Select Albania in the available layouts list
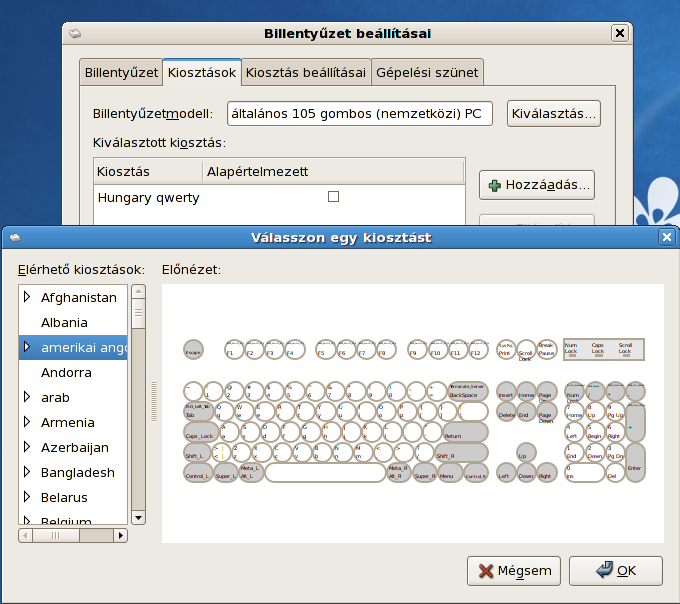The width and height of the screenshot is (680, 604). pos(64,322)
